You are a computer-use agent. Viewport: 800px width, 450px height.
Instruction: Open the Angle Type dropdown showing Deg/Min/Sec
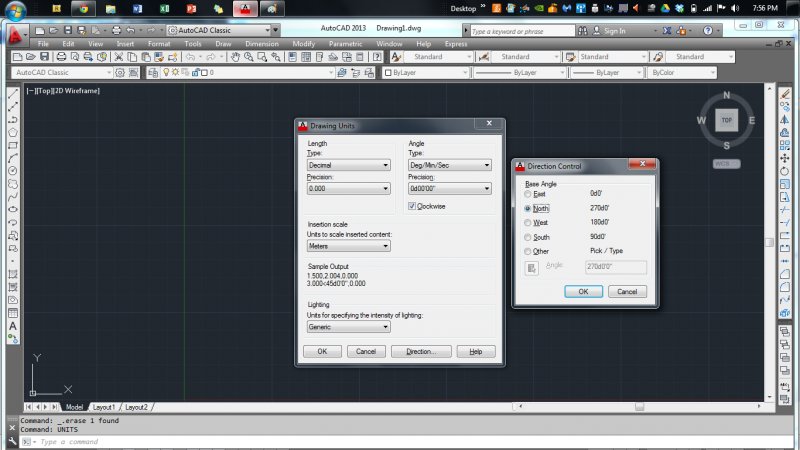(449, 165)
